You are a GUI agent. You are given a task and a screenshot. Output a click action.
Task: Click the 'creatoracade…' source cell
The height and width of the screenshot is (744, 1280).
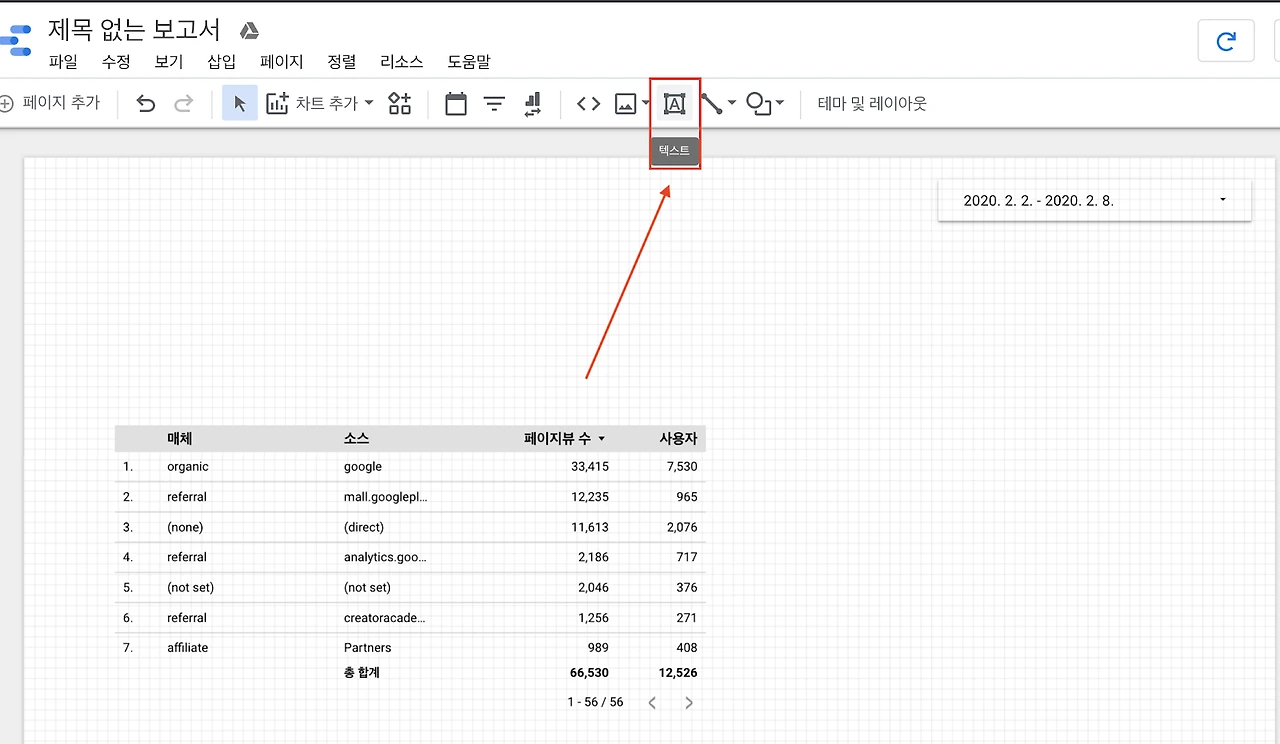[385, 618]
